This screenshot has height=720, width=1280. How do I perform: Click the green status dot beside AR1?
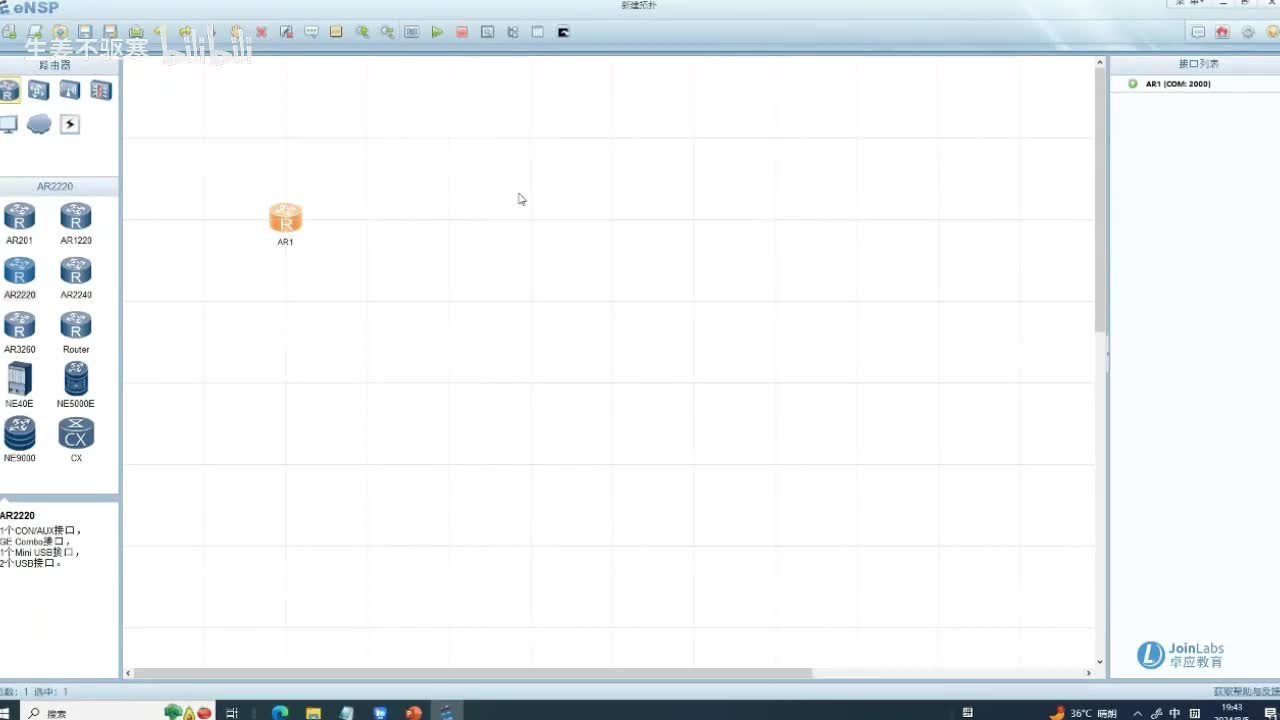pyautogui.click(x=1133, y=84)
